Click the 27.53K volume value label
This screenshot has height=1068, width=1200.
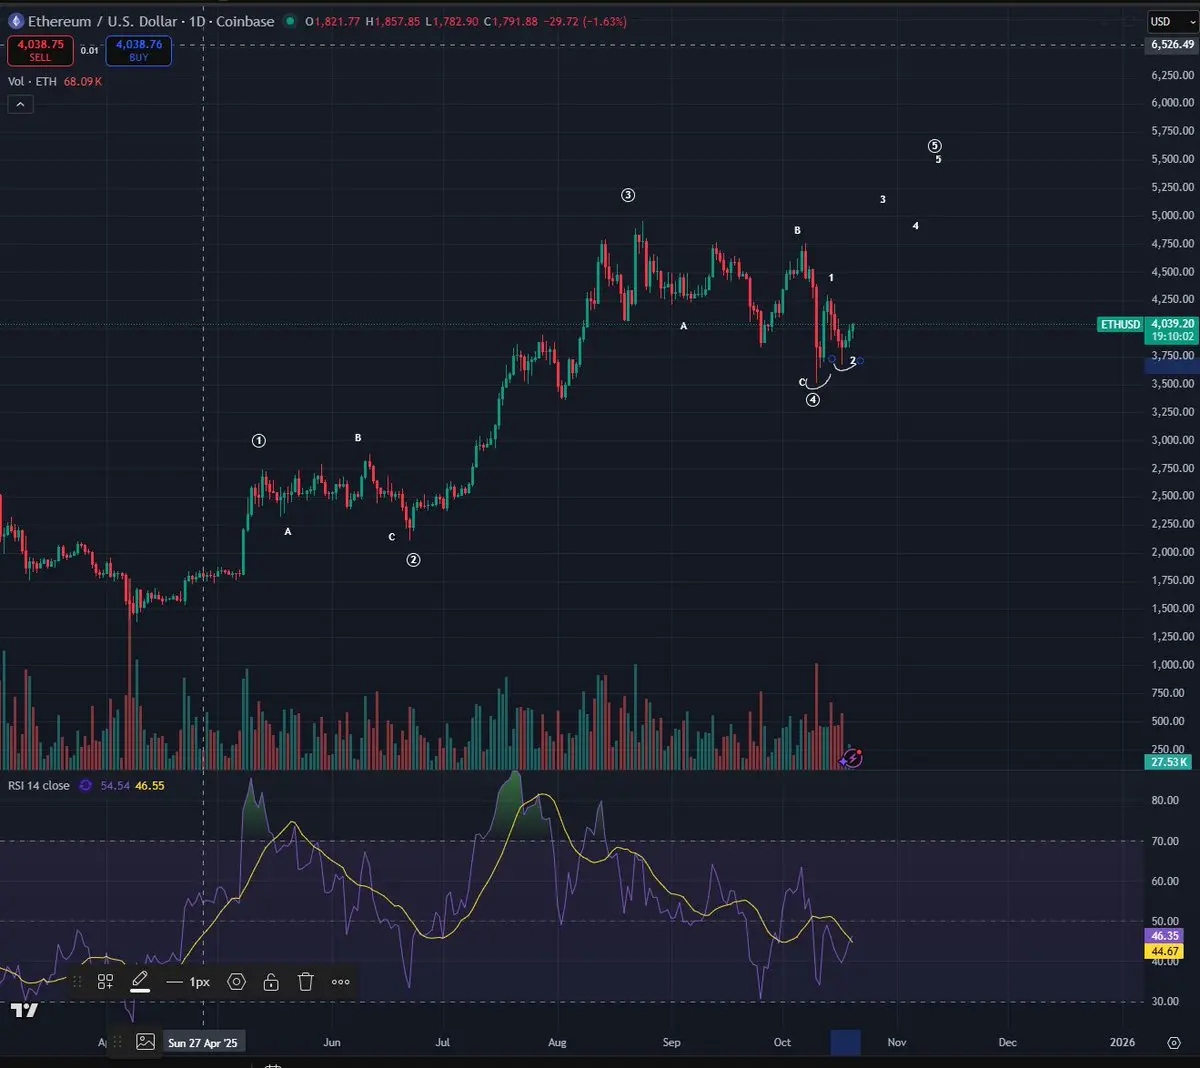click(1169, 762)
